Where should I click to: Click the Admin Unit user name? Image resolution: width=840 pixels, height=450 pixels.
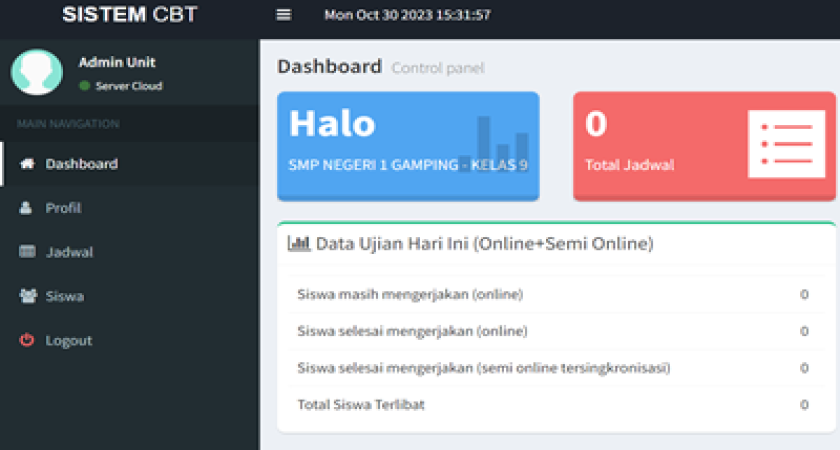click(x=117, y=62)
